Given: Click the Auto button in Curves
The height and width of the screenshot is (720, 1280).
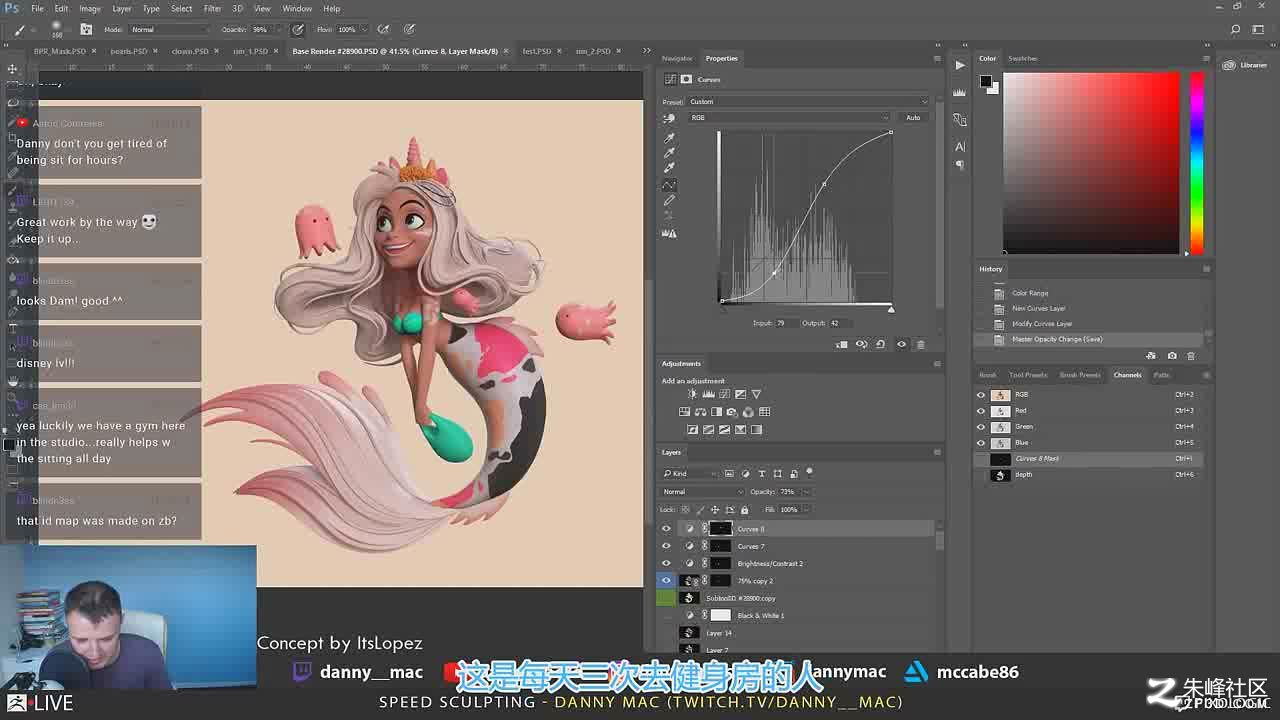Looking at the screenshot, I should (913, 118).
